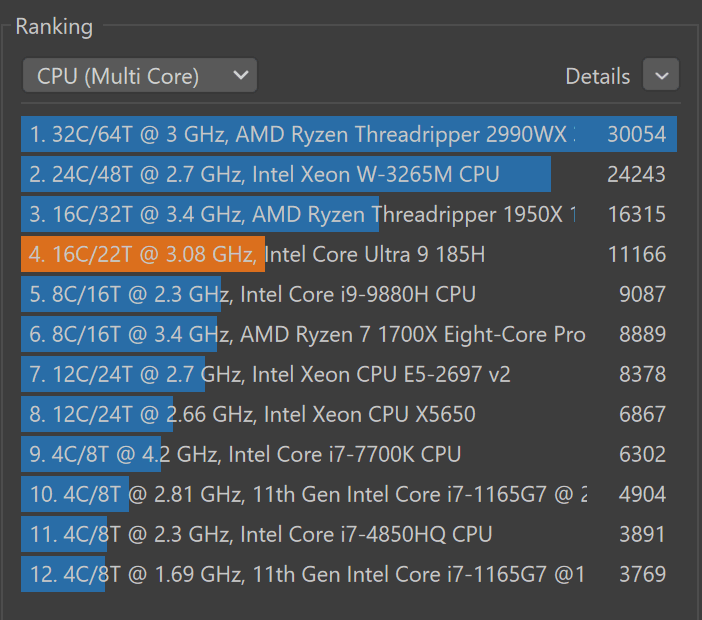Select Intel Core i9-9880H ranking row
This screenshot has height=620, width=702.
[x=349, y=294]
